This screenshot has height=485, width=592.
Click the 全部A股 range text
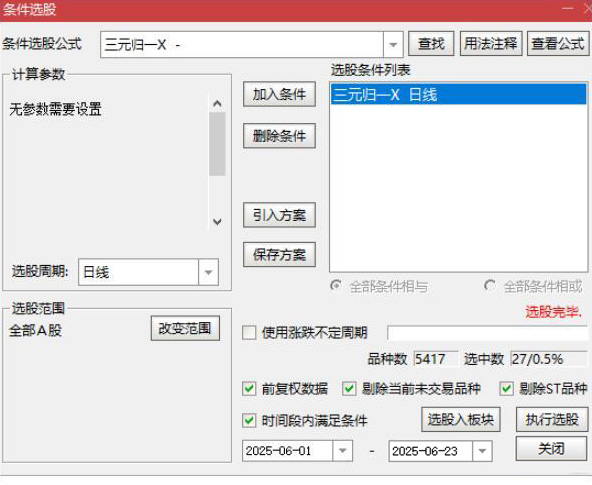(35, 331)
